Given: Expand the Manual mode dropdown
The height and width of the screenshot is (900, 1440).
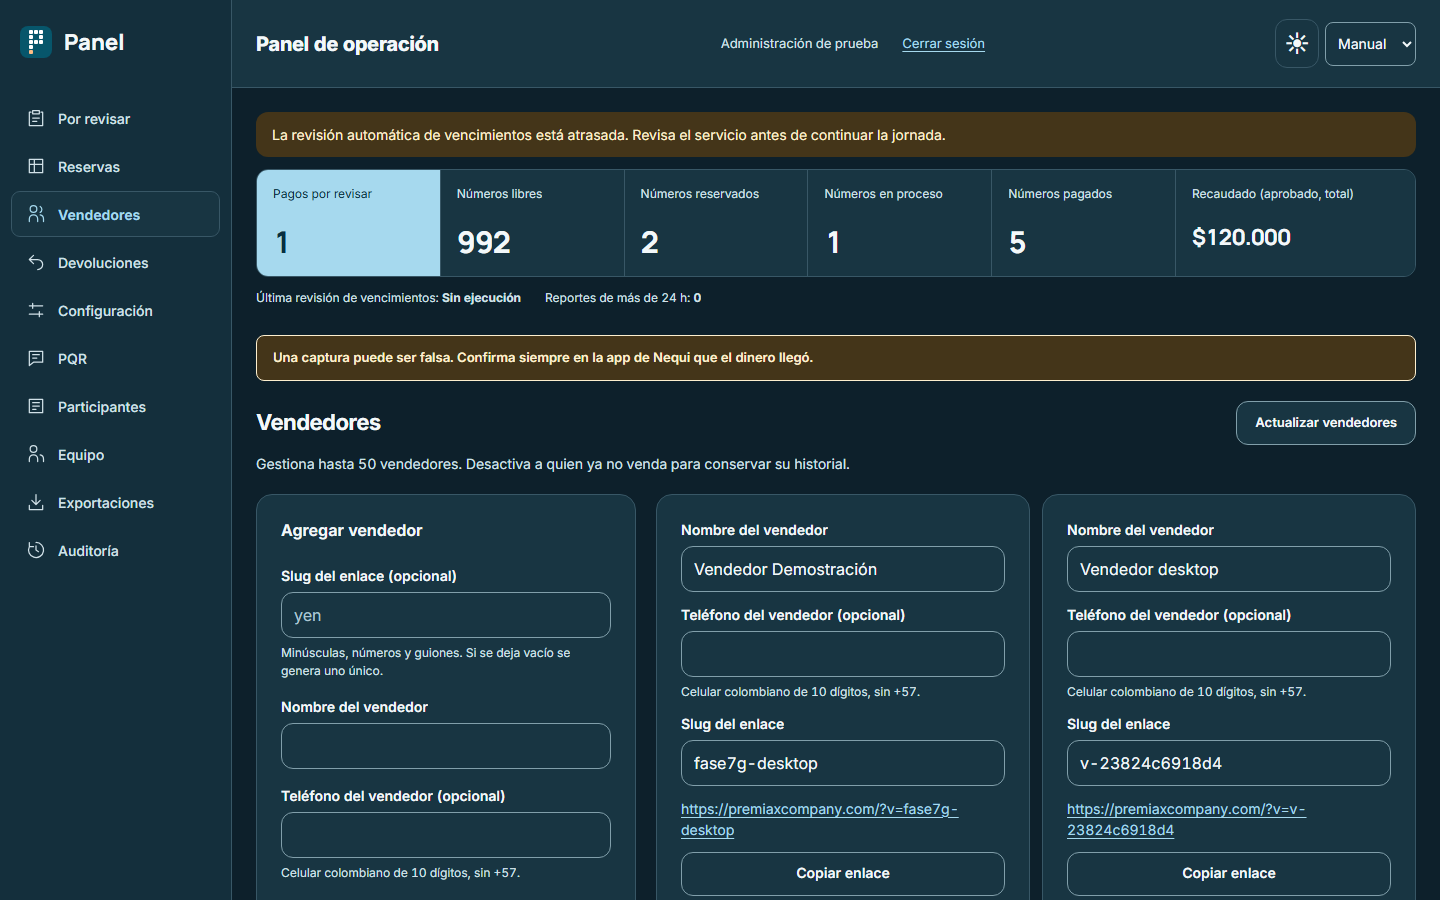Looking at the screenshot, I should click(1370, 44).
